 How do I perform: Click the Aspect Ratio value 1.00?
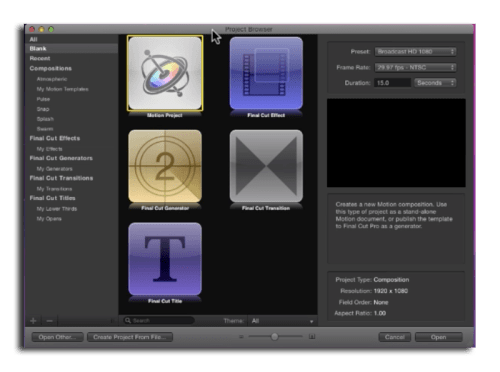(380, 313)
